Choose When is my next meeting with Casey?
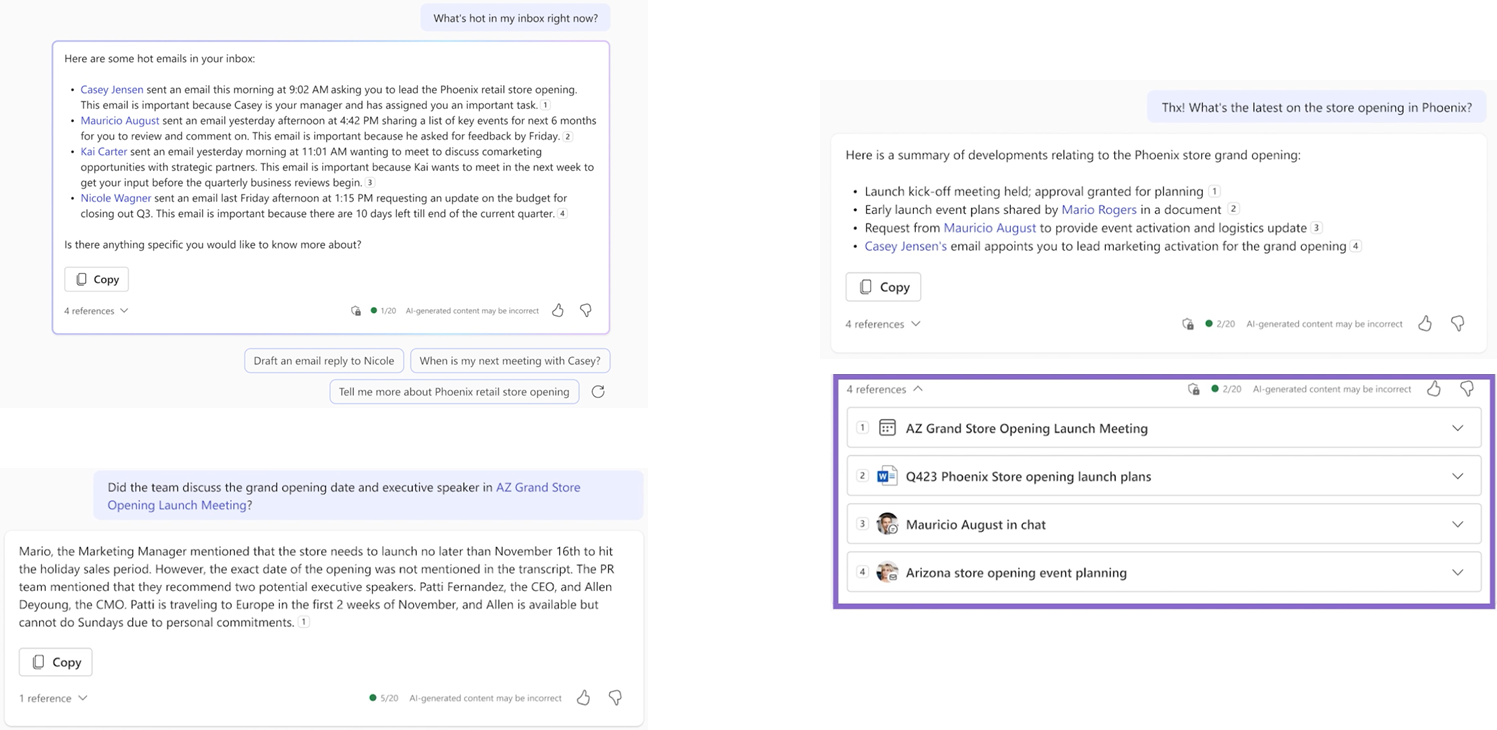 click(510, 361)
